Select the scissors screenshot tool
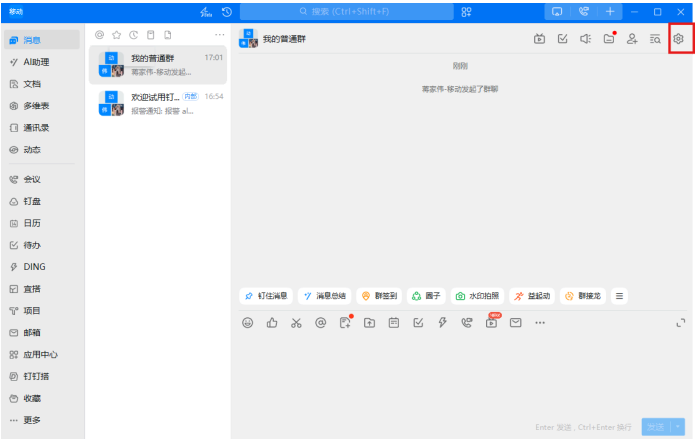Viewport: 696px width, 439px height. [296, 323]
